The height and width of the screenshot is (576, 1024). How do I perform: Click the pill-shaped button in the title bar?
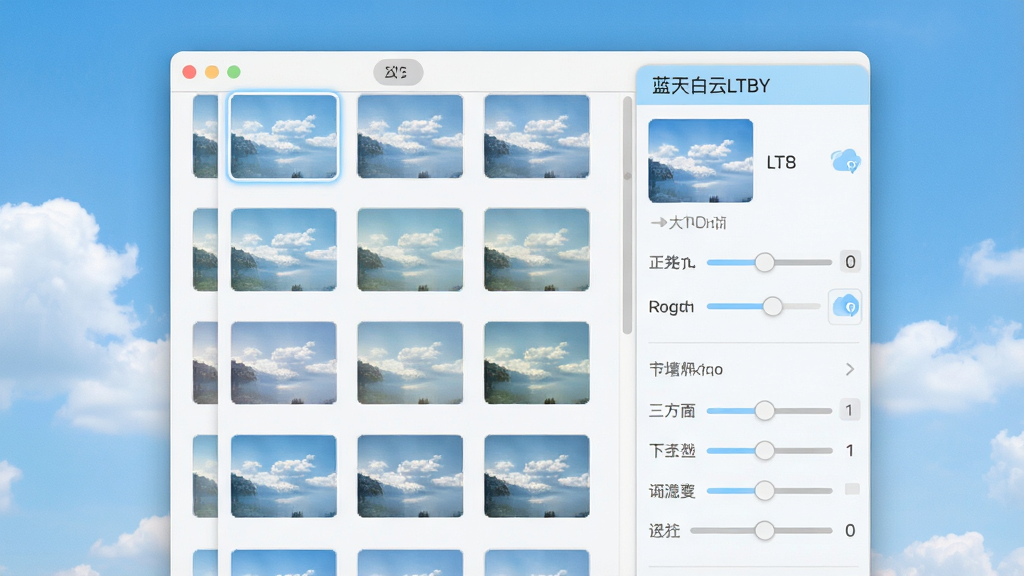(x=398, y=72)
